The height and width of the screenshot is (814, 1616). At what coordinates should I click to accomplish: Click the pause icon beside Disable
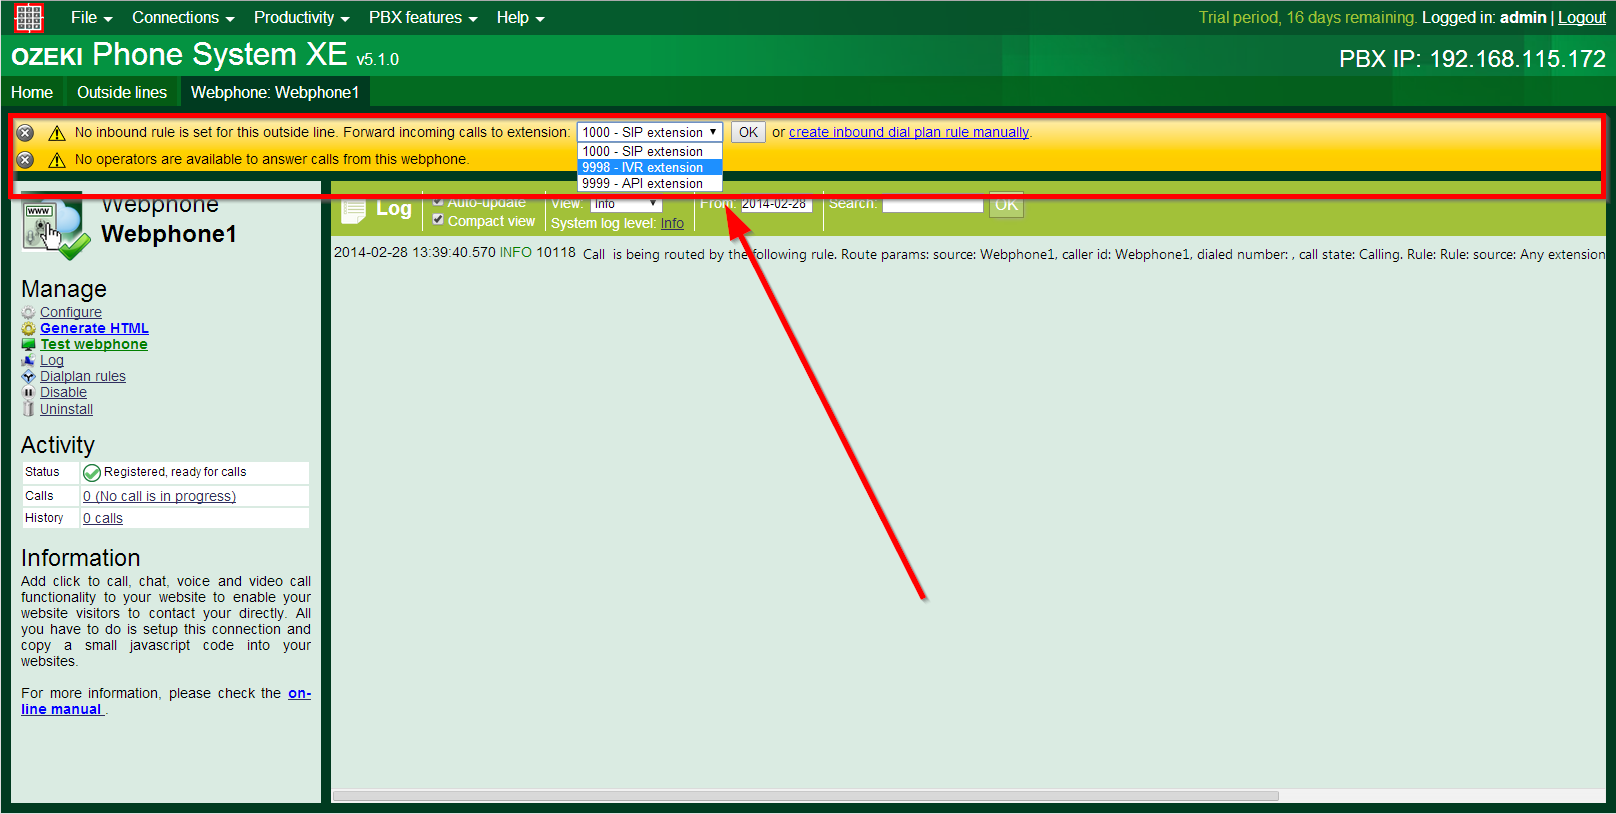(x=28, y=393)
